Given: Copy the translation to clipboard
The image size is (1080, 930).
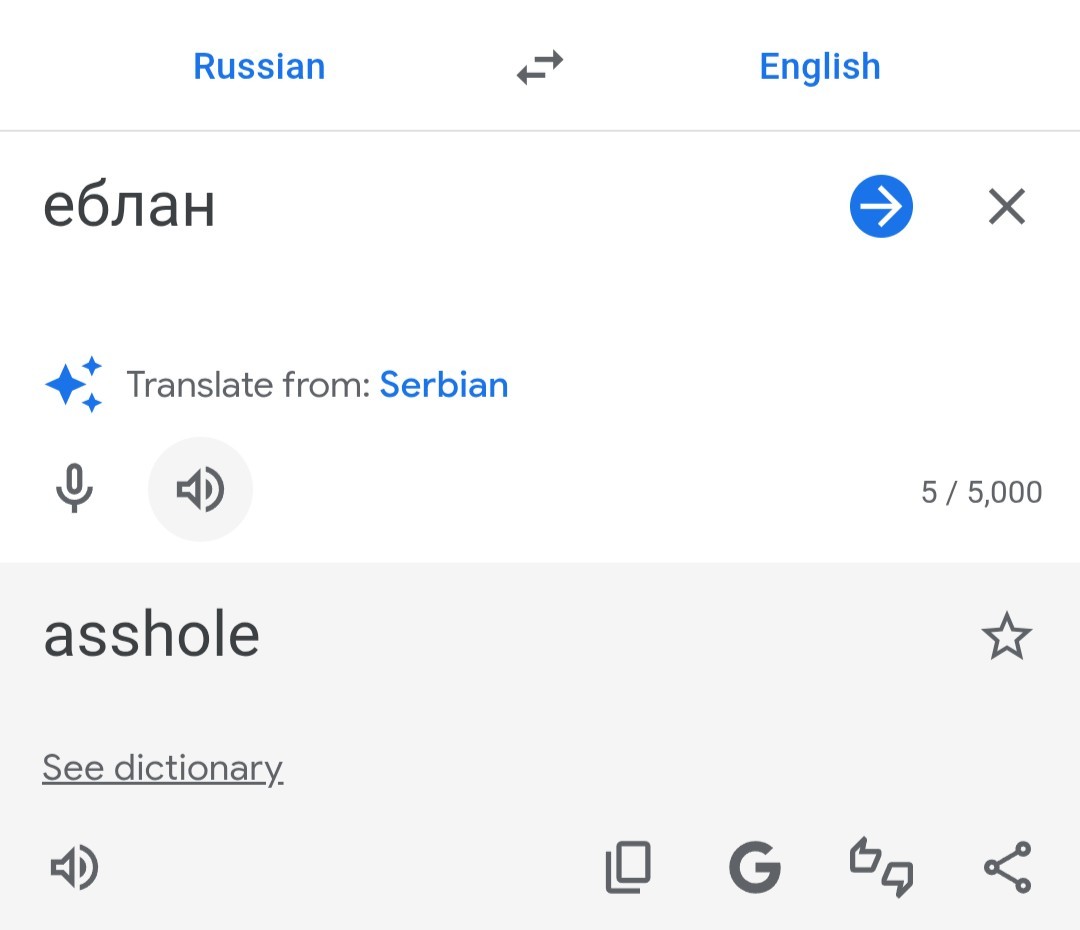Looking at the screenshot, I should pos(628,867).
